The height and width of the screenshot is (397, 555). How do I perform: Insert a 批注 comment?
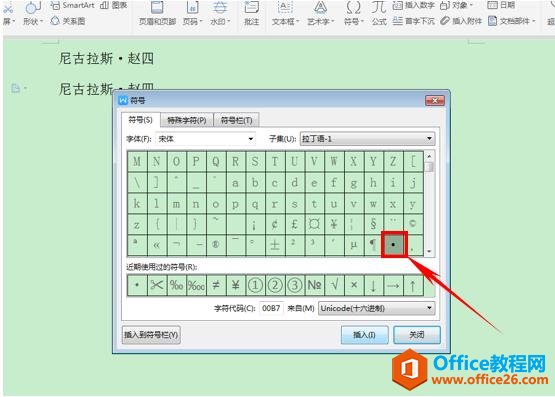tap(251, 13)
